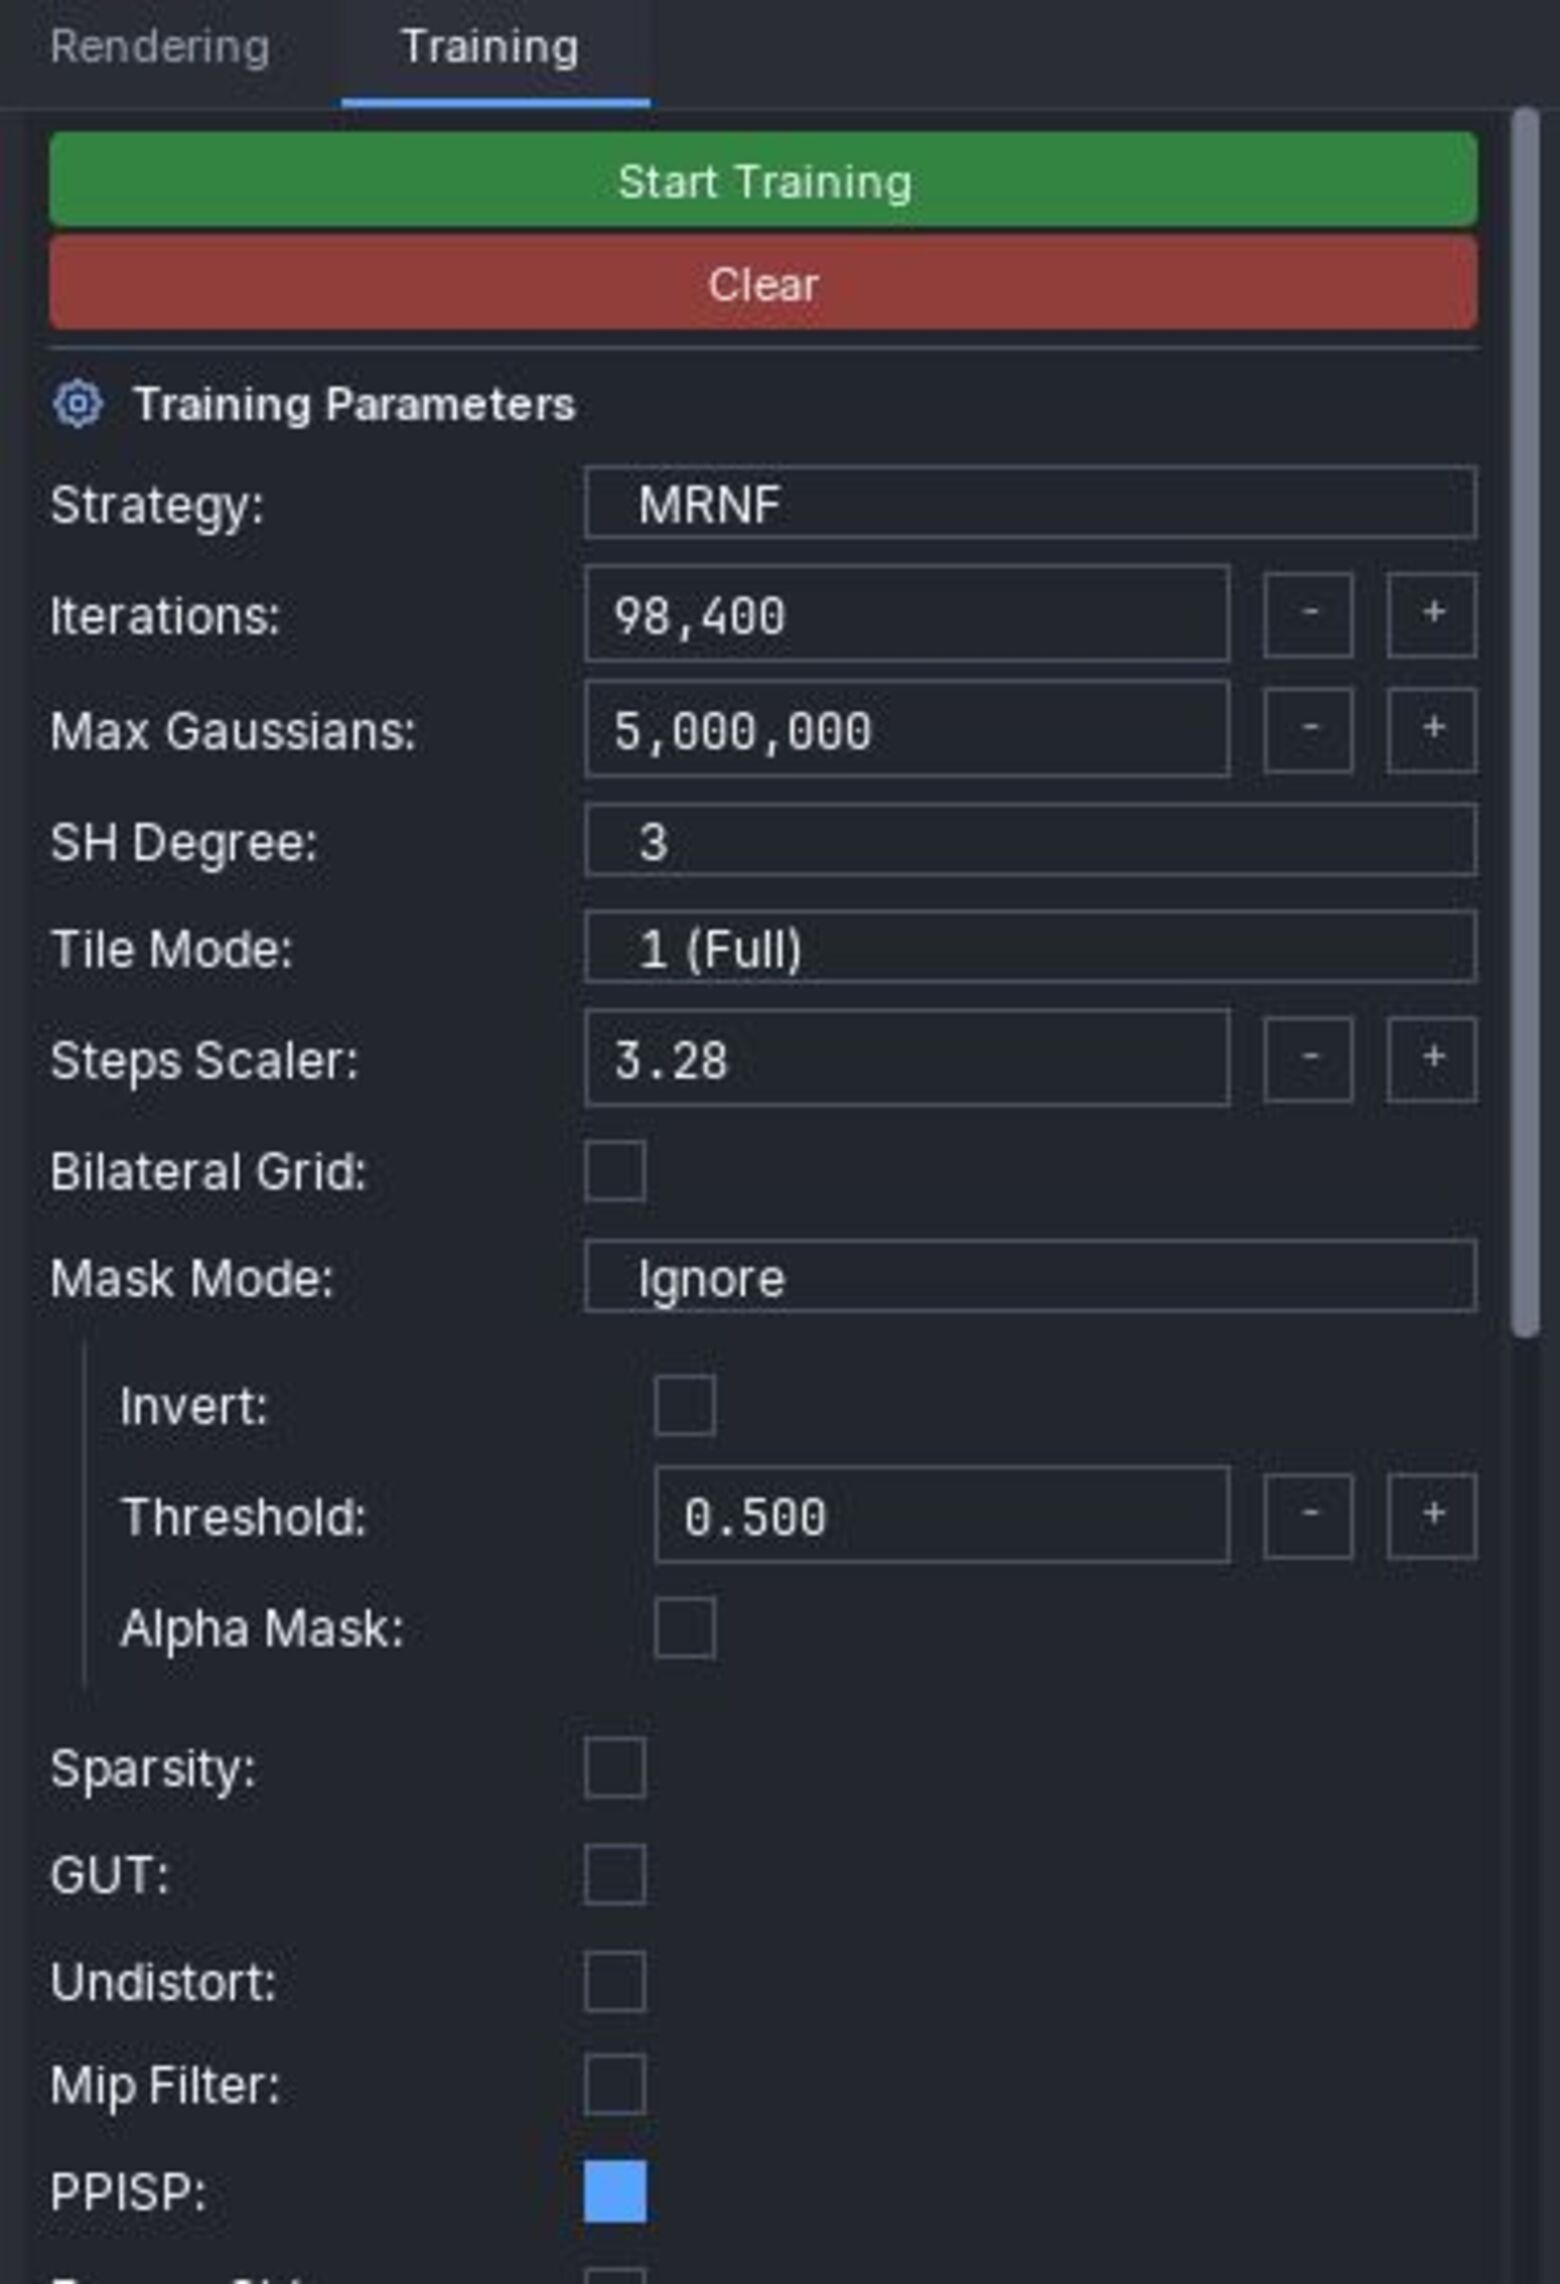The height and width of the screenshot is (2284, 1560).
Task: Increase Max Gaussians with plus button
Action: pos(1431,729)
